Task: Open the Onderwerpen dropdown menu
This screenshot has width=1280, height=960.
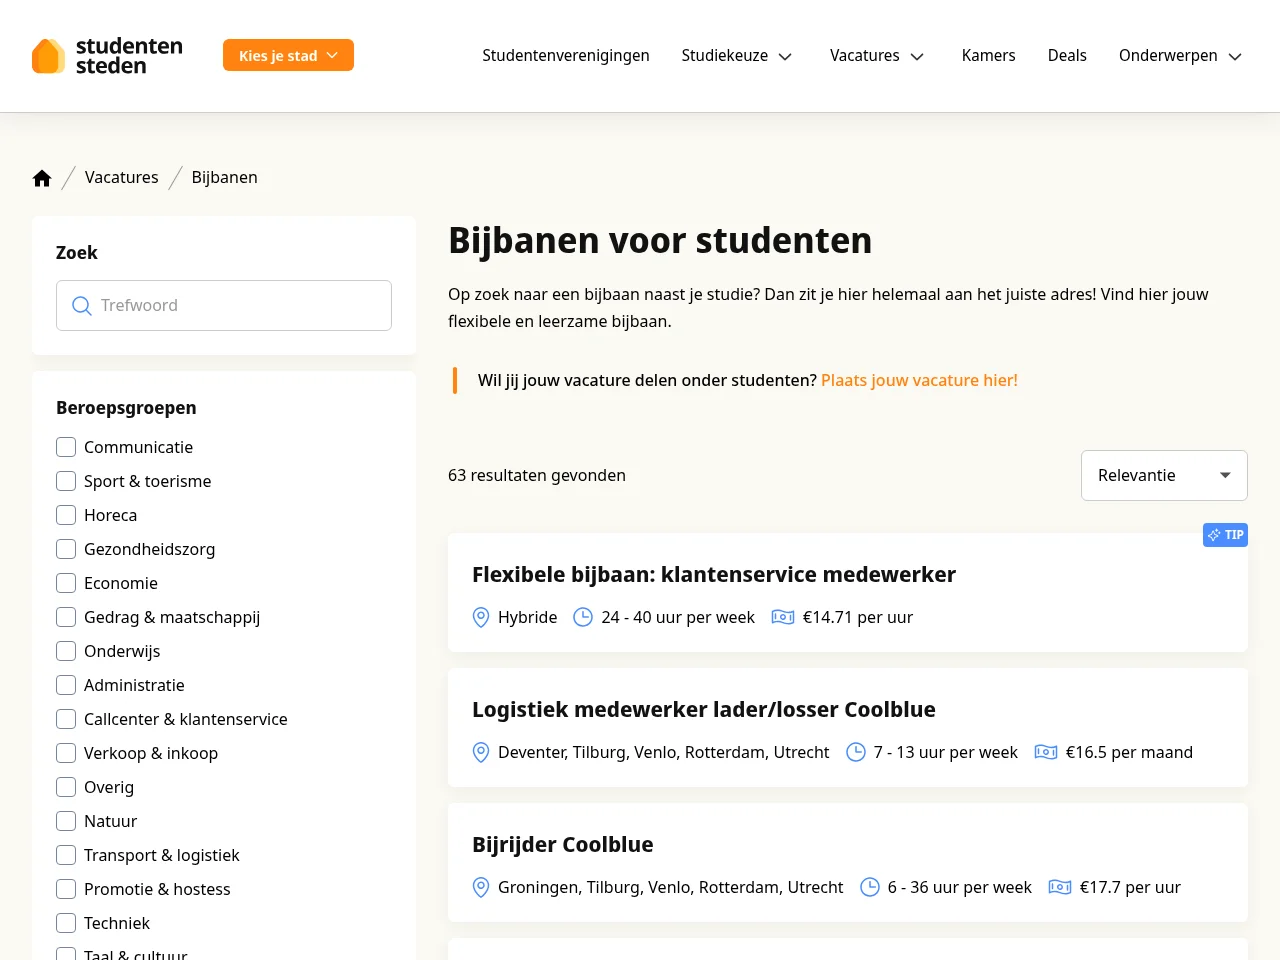Action: 1180,56
